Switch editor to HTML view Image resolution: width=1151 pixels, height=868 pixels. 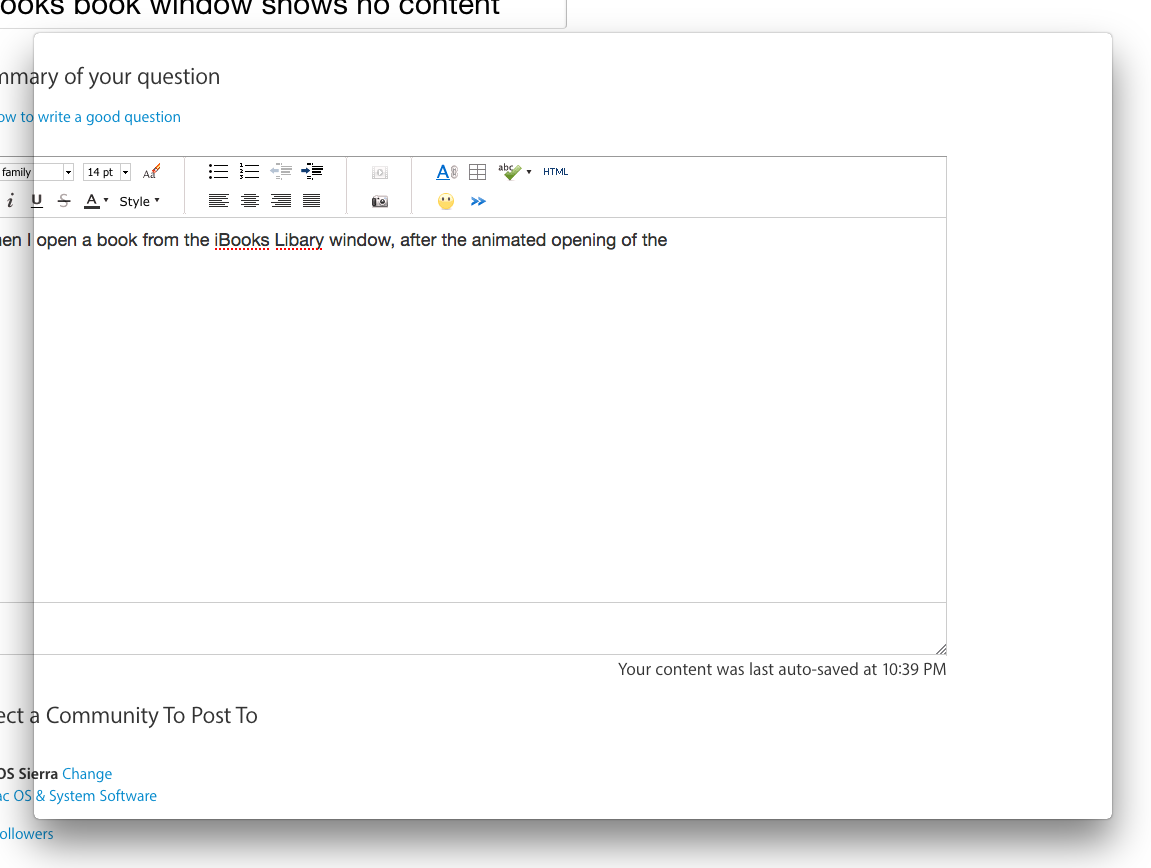(x=556, y=172)
